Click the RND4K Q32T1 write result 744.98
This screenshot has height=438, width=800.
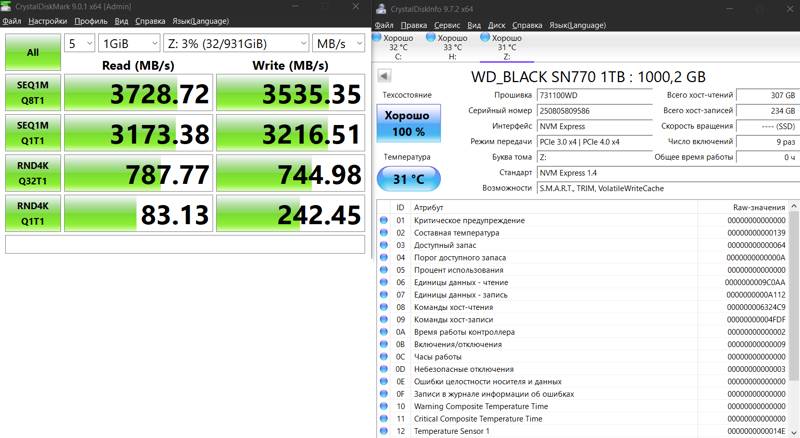pos(290,173)
